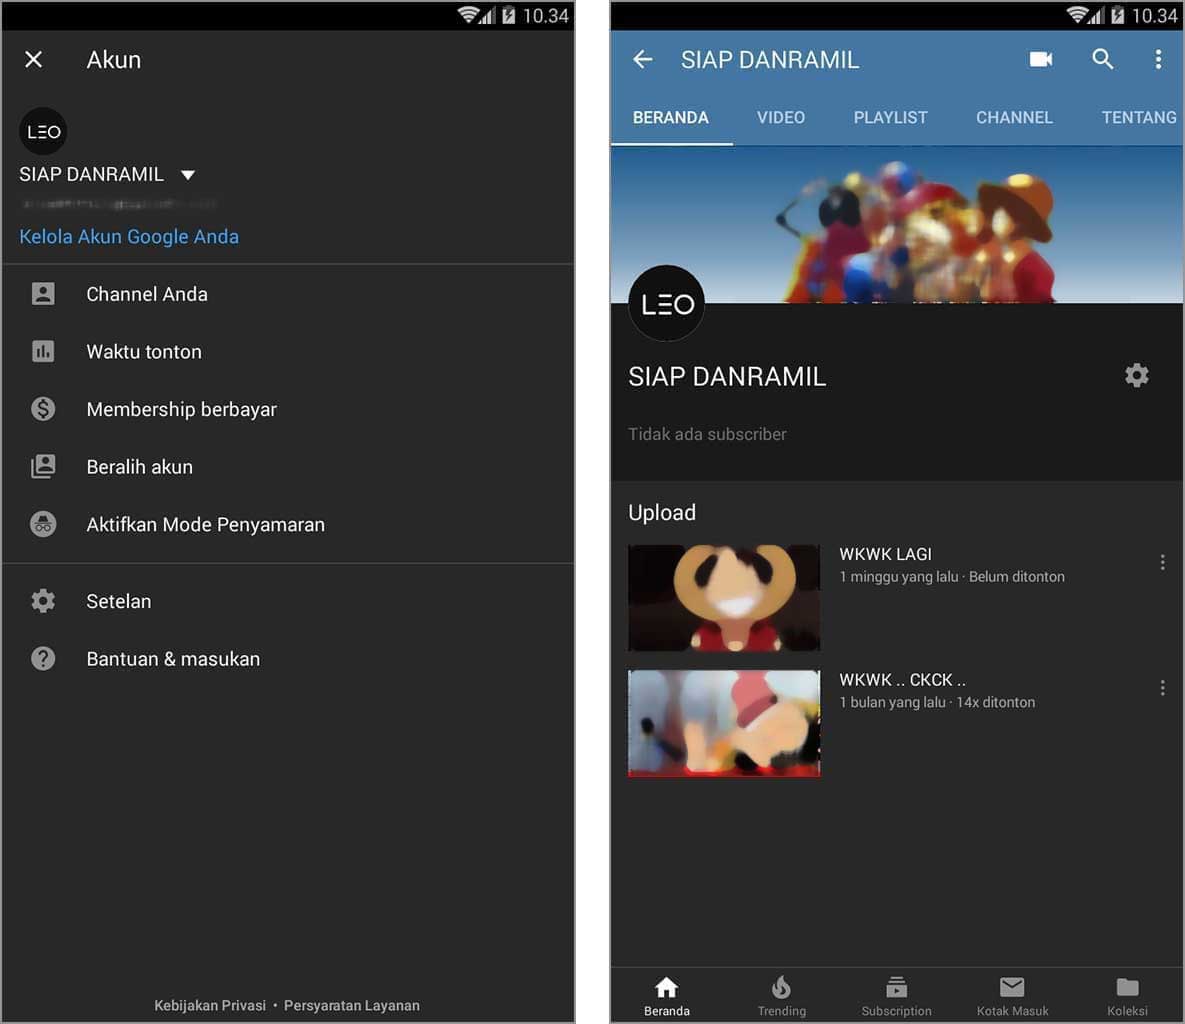Tap Kelola Akun Google Anda link

click(x=129, y=237)
